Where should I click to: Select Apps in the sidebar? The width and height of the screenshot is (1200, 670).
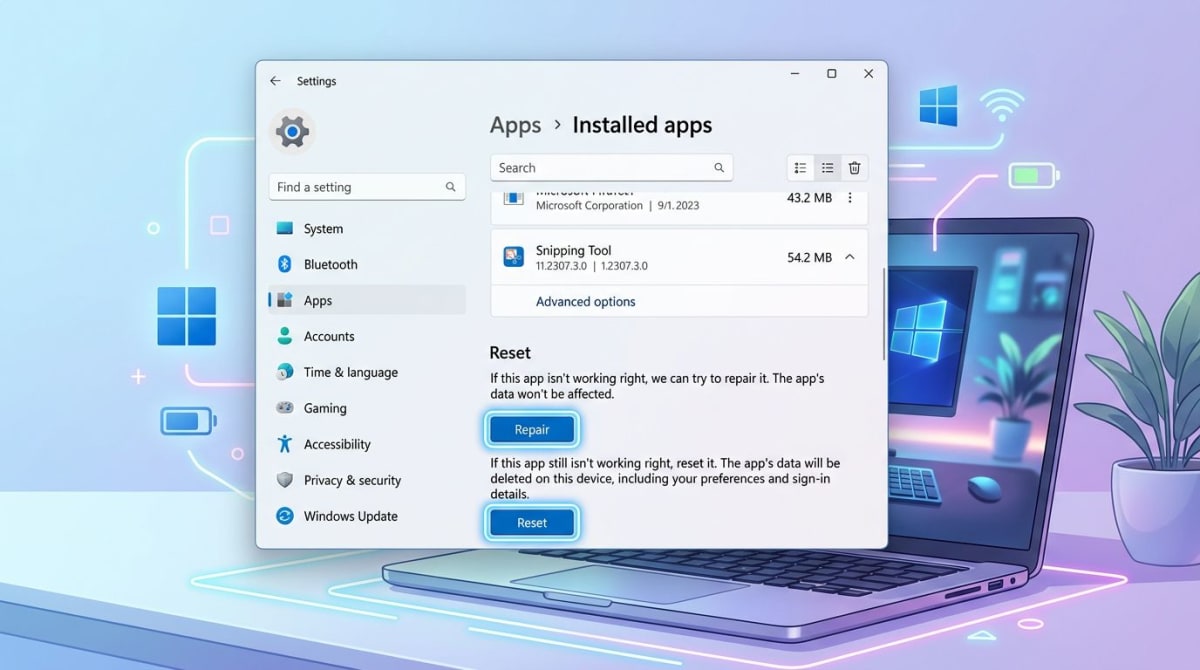pyautogui.click(x=367, y=300)
